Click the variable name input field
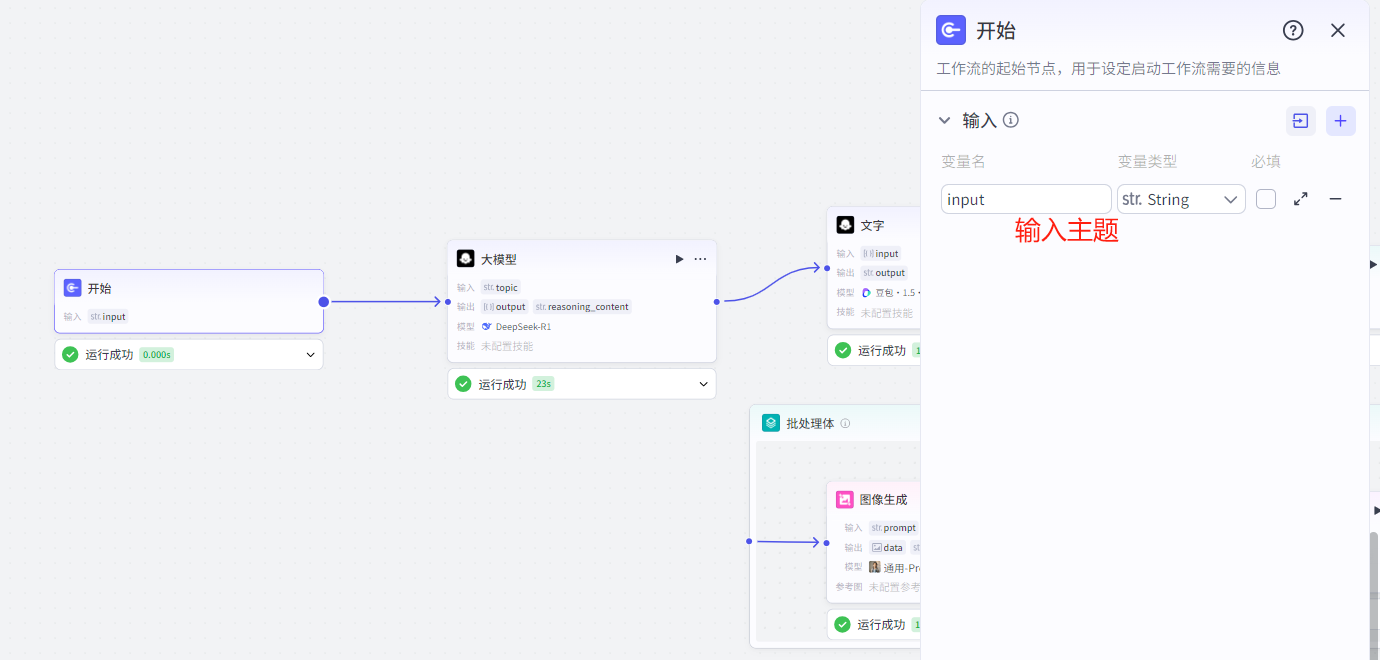1380x660 pixels. click(1026, 199)
